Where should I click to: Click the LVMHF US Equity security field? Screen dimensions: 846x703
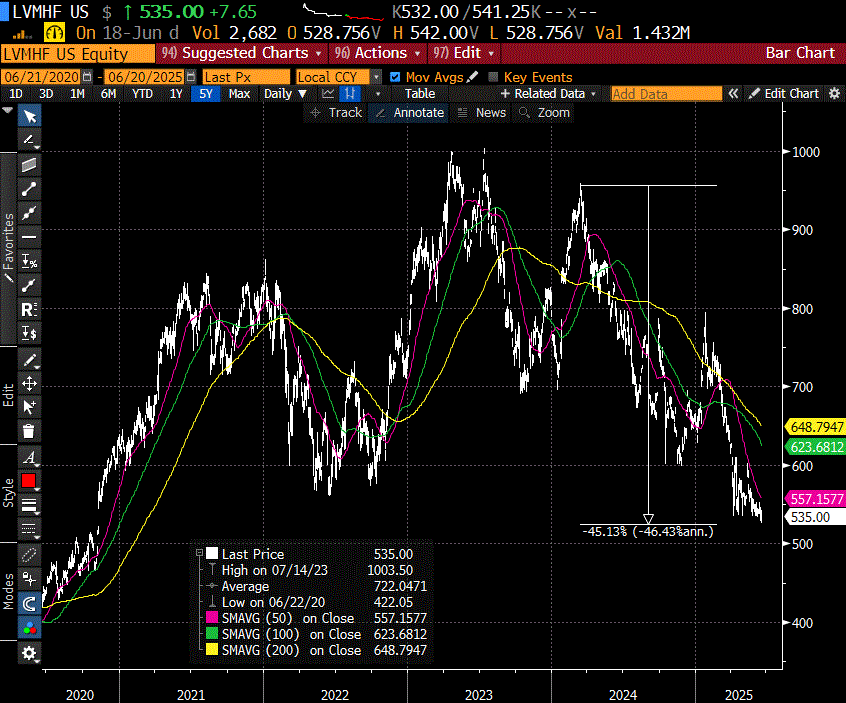pyautogui.click(x=78, y=53)
